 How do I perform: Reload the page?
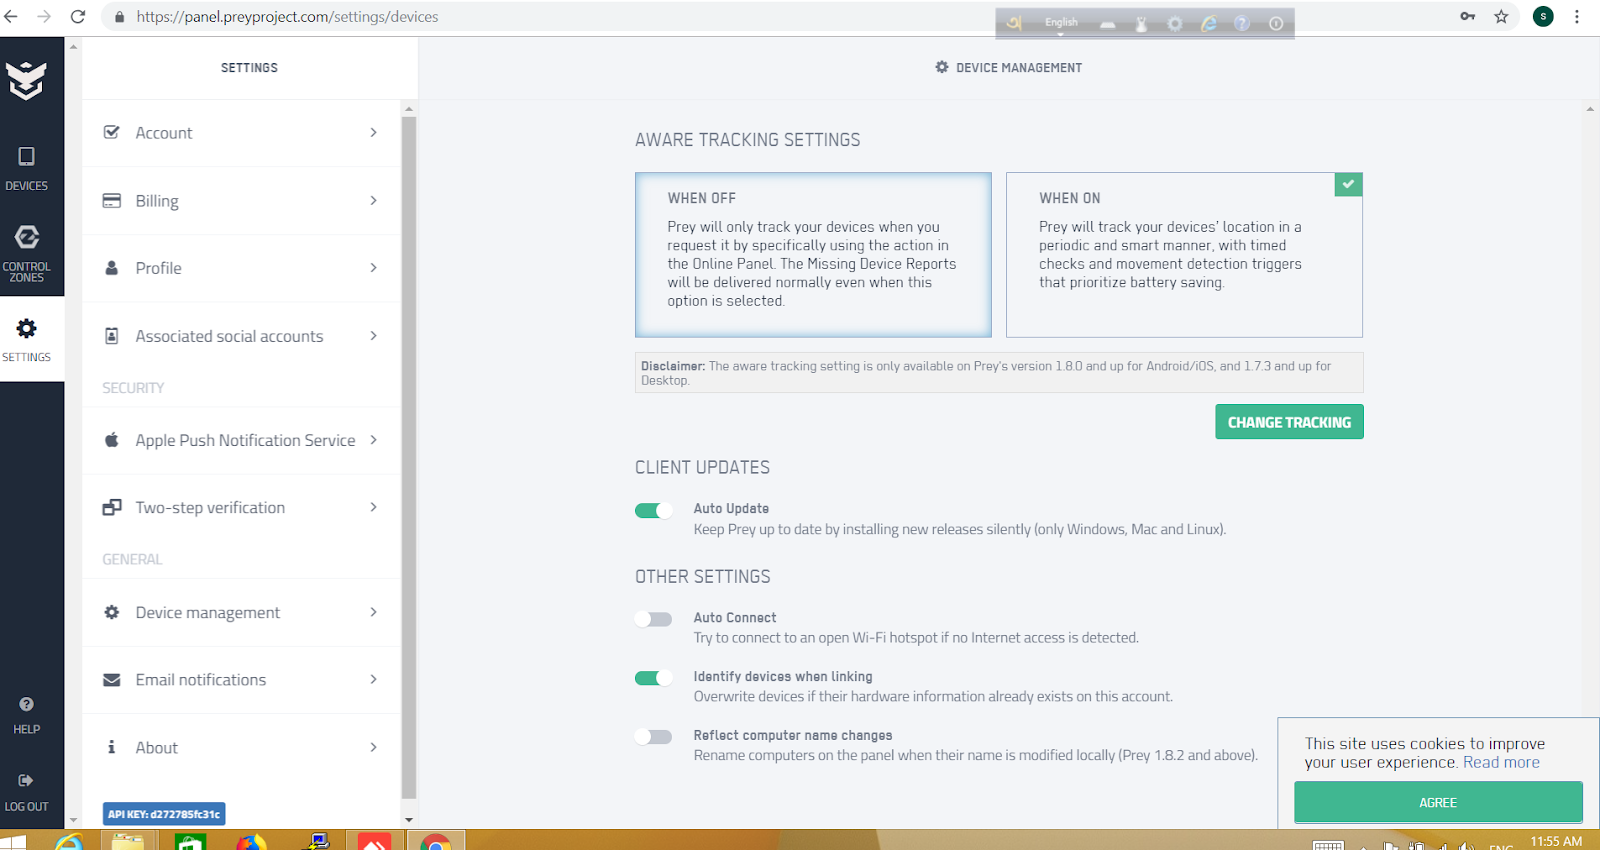[78, 16]
